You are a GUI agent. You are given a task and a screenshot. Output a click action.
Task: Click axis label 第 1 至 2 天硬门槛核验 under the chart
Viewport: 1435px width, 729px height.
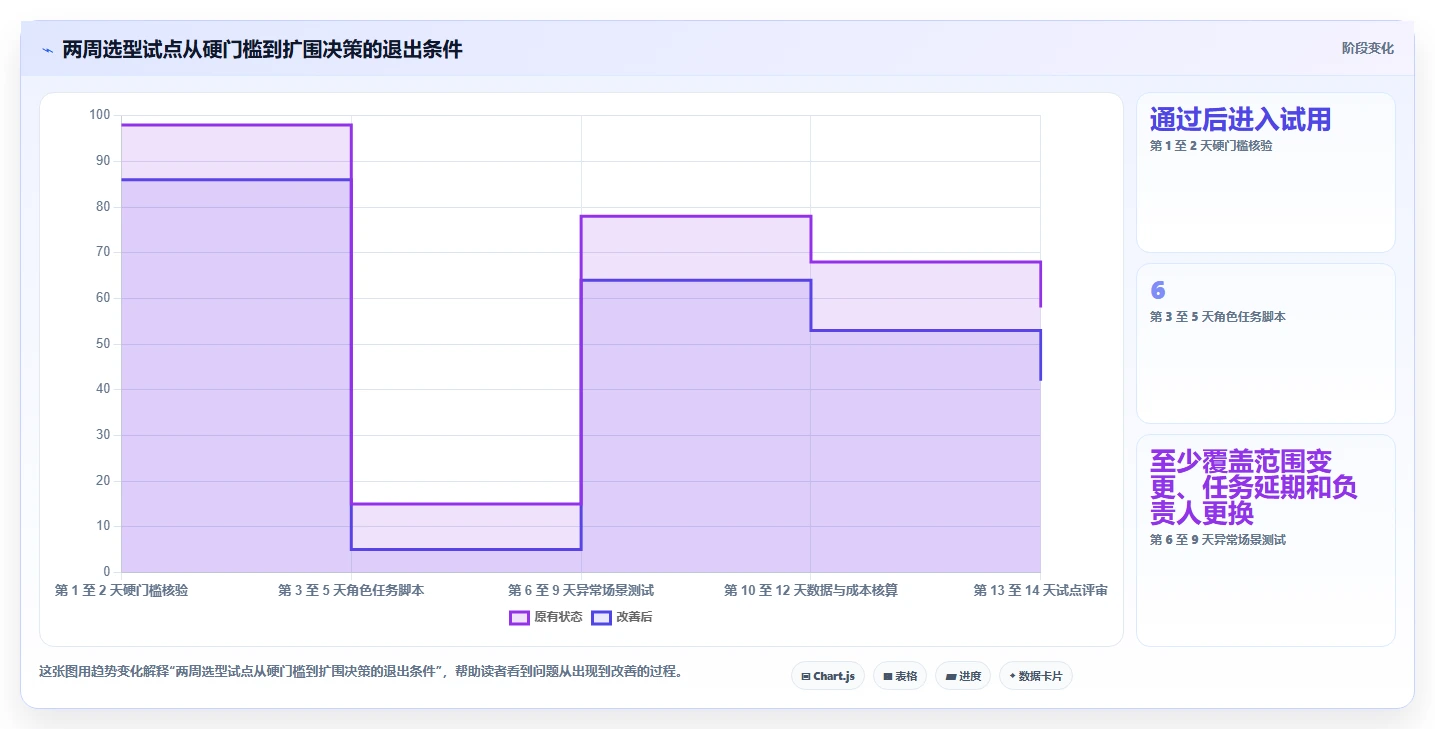point(121,591)
